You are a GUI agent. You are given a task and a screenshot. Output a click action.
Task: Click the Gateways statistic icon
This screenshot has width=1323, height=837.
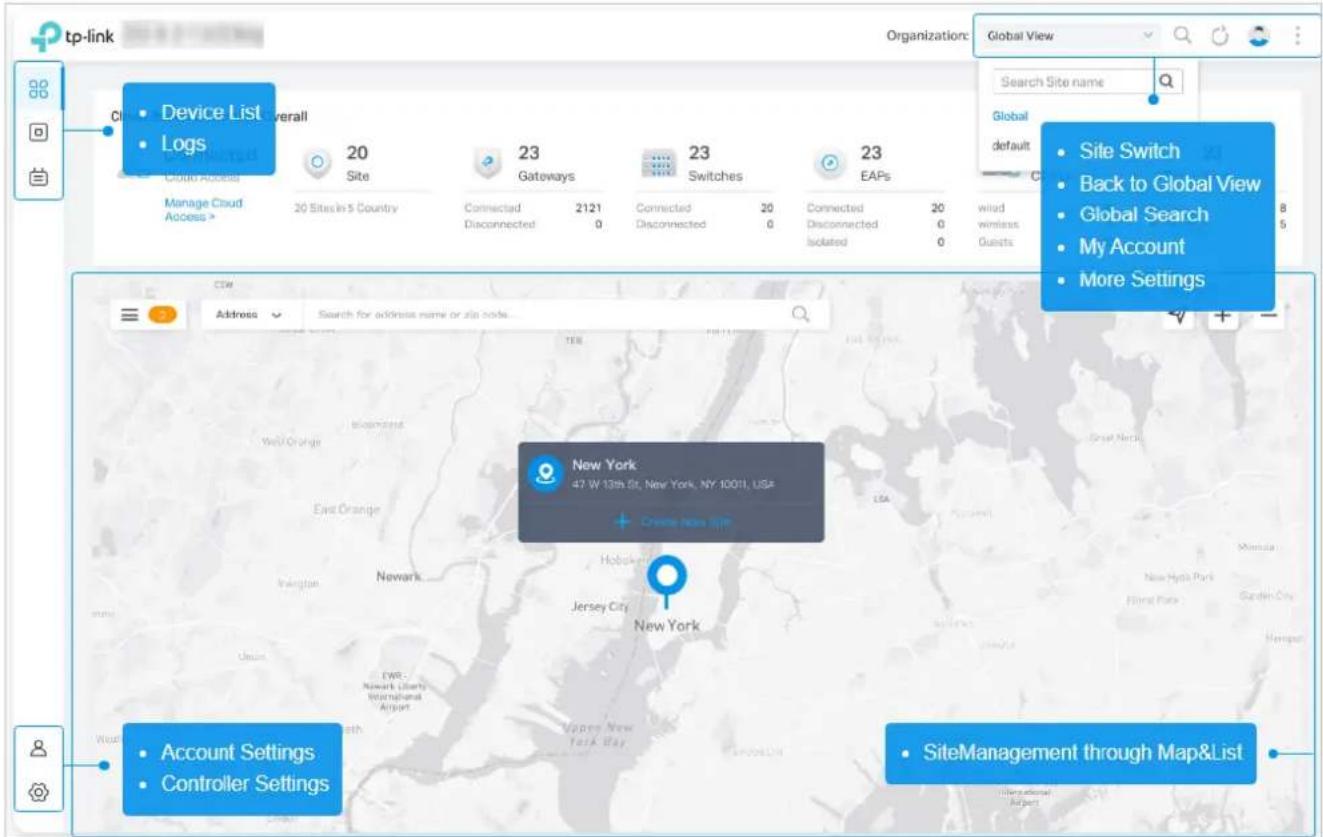coord(489,161)
